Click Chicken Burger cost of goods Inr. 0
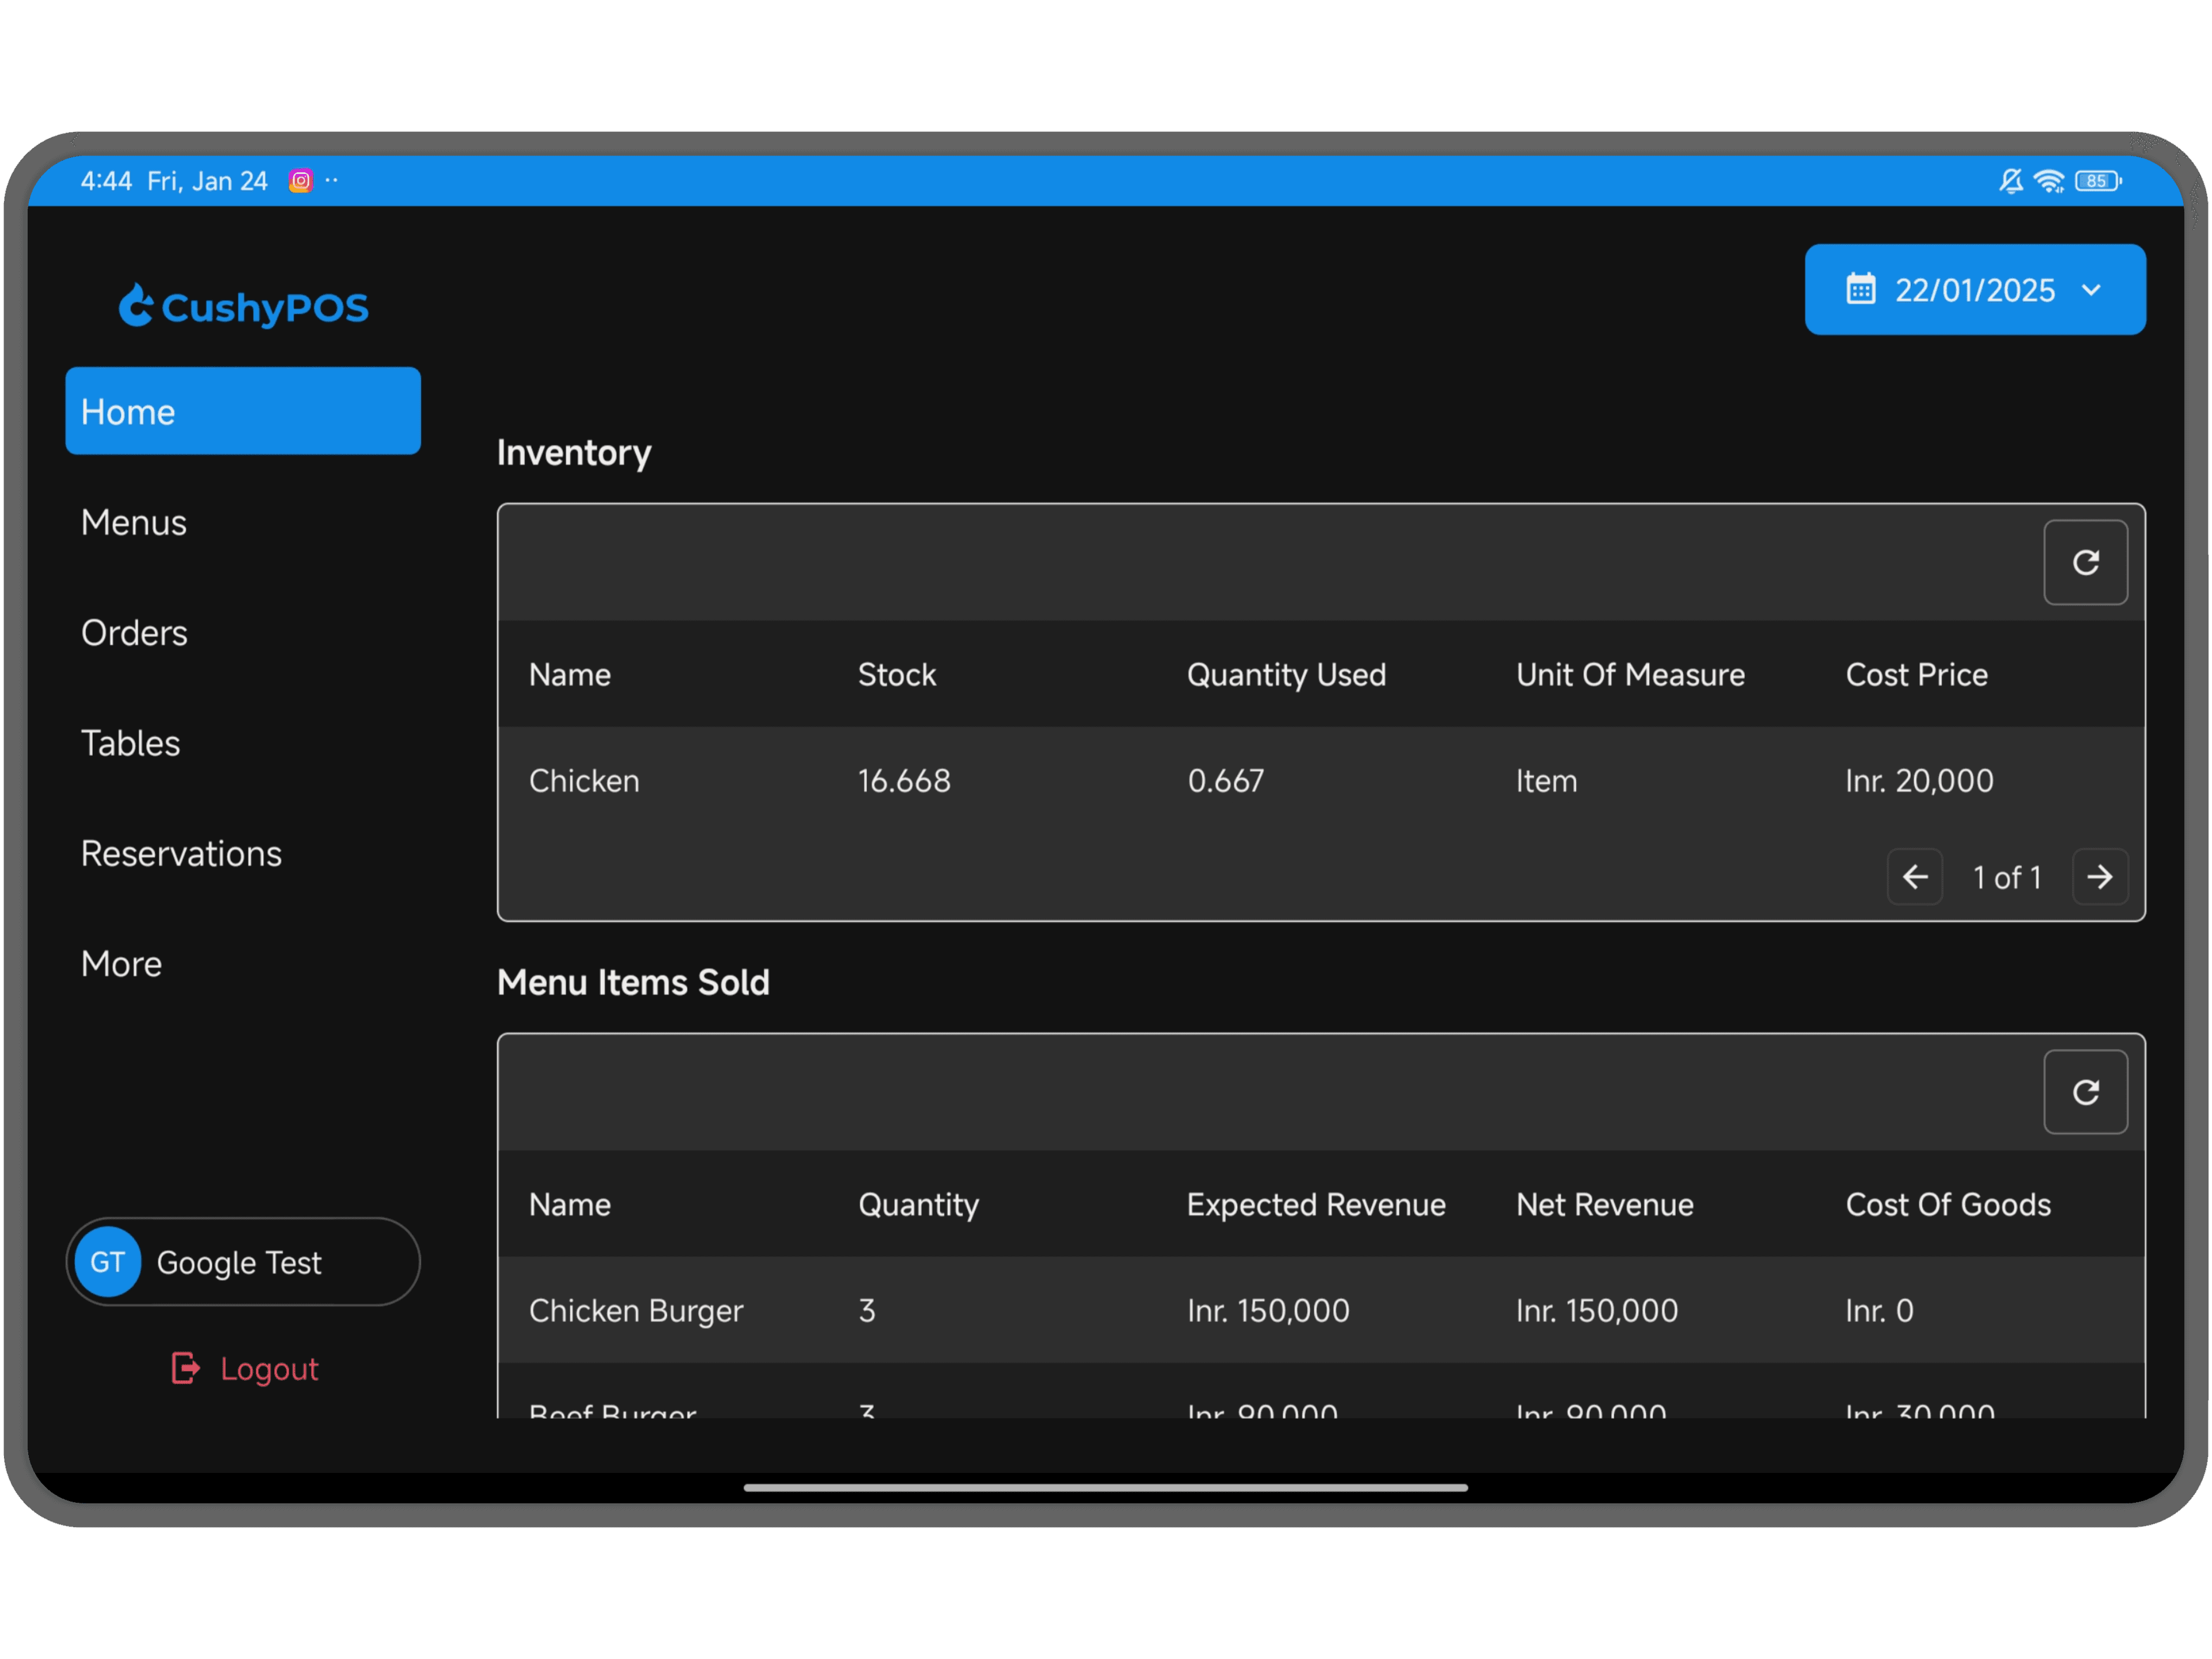Viewport: 2212px width, 1659px height. point(1879,1311)
